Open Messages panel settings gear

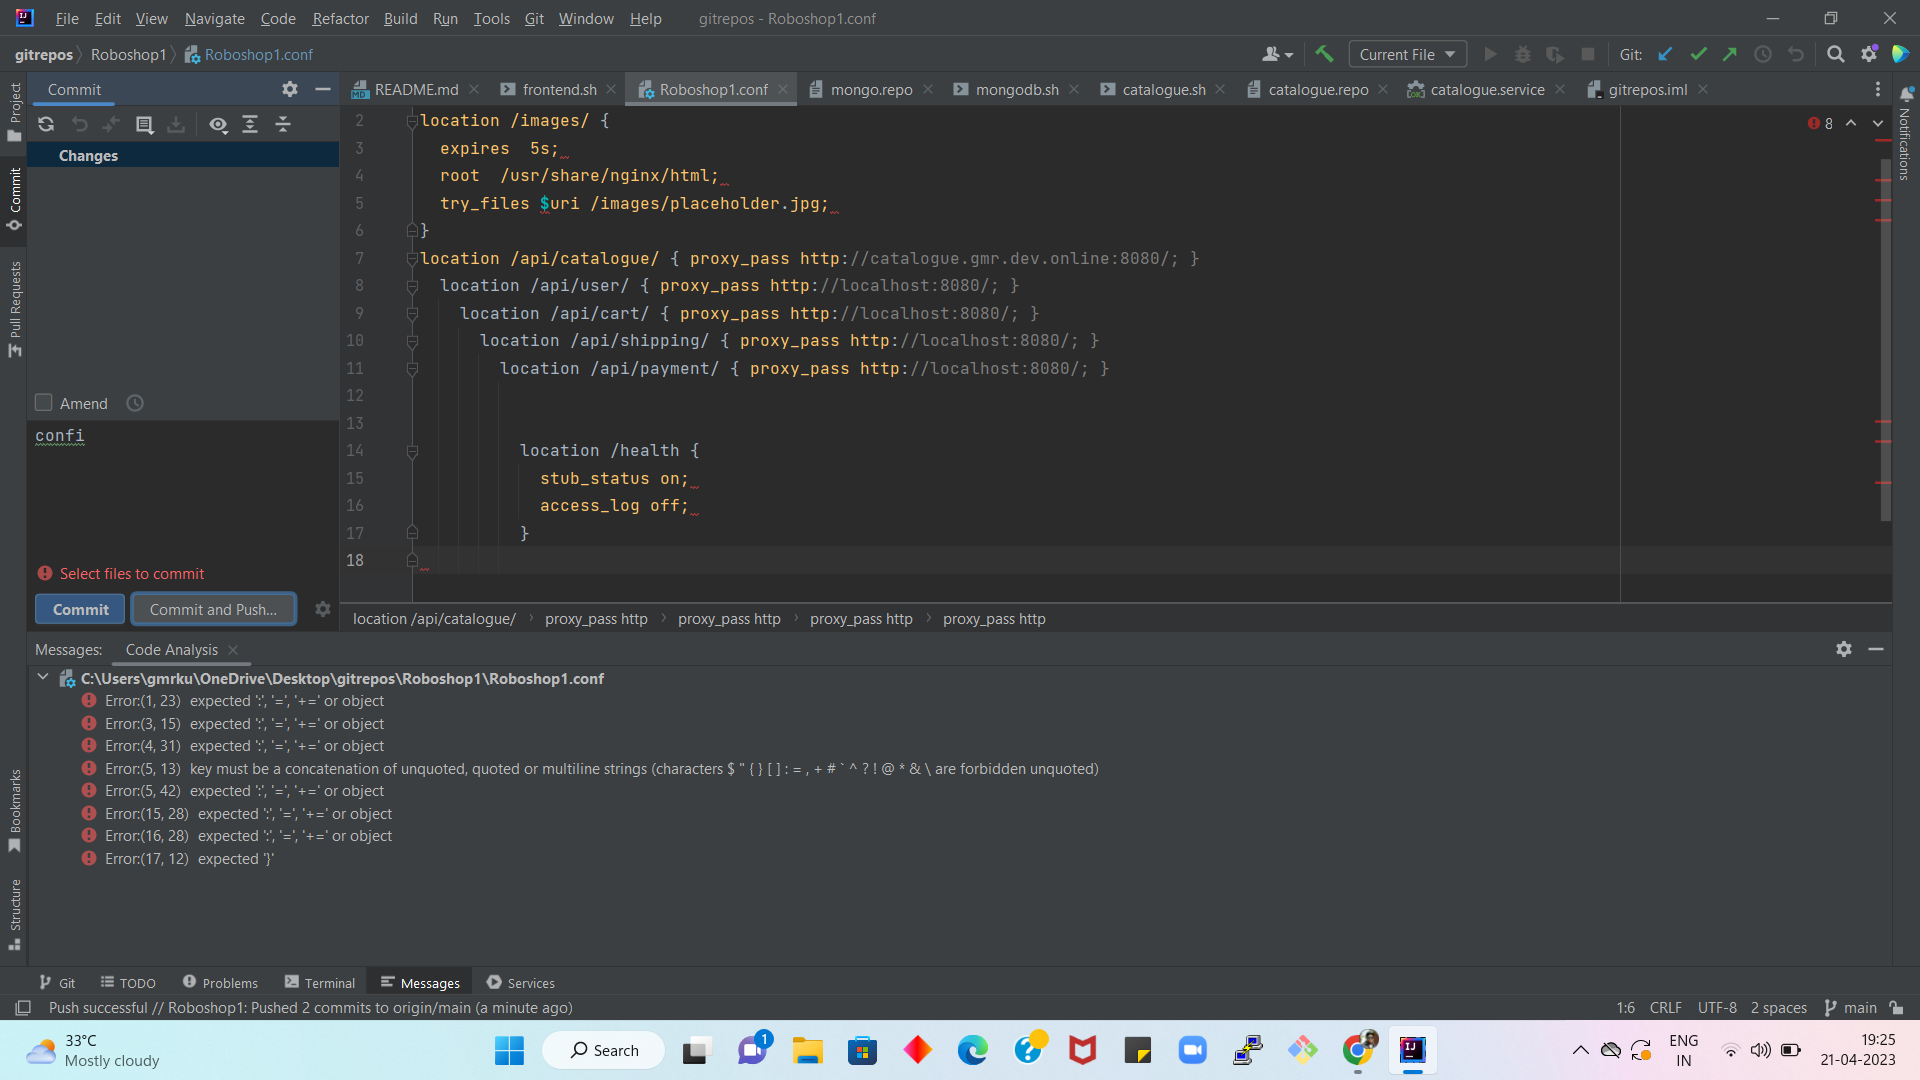tap(1844, 649)
